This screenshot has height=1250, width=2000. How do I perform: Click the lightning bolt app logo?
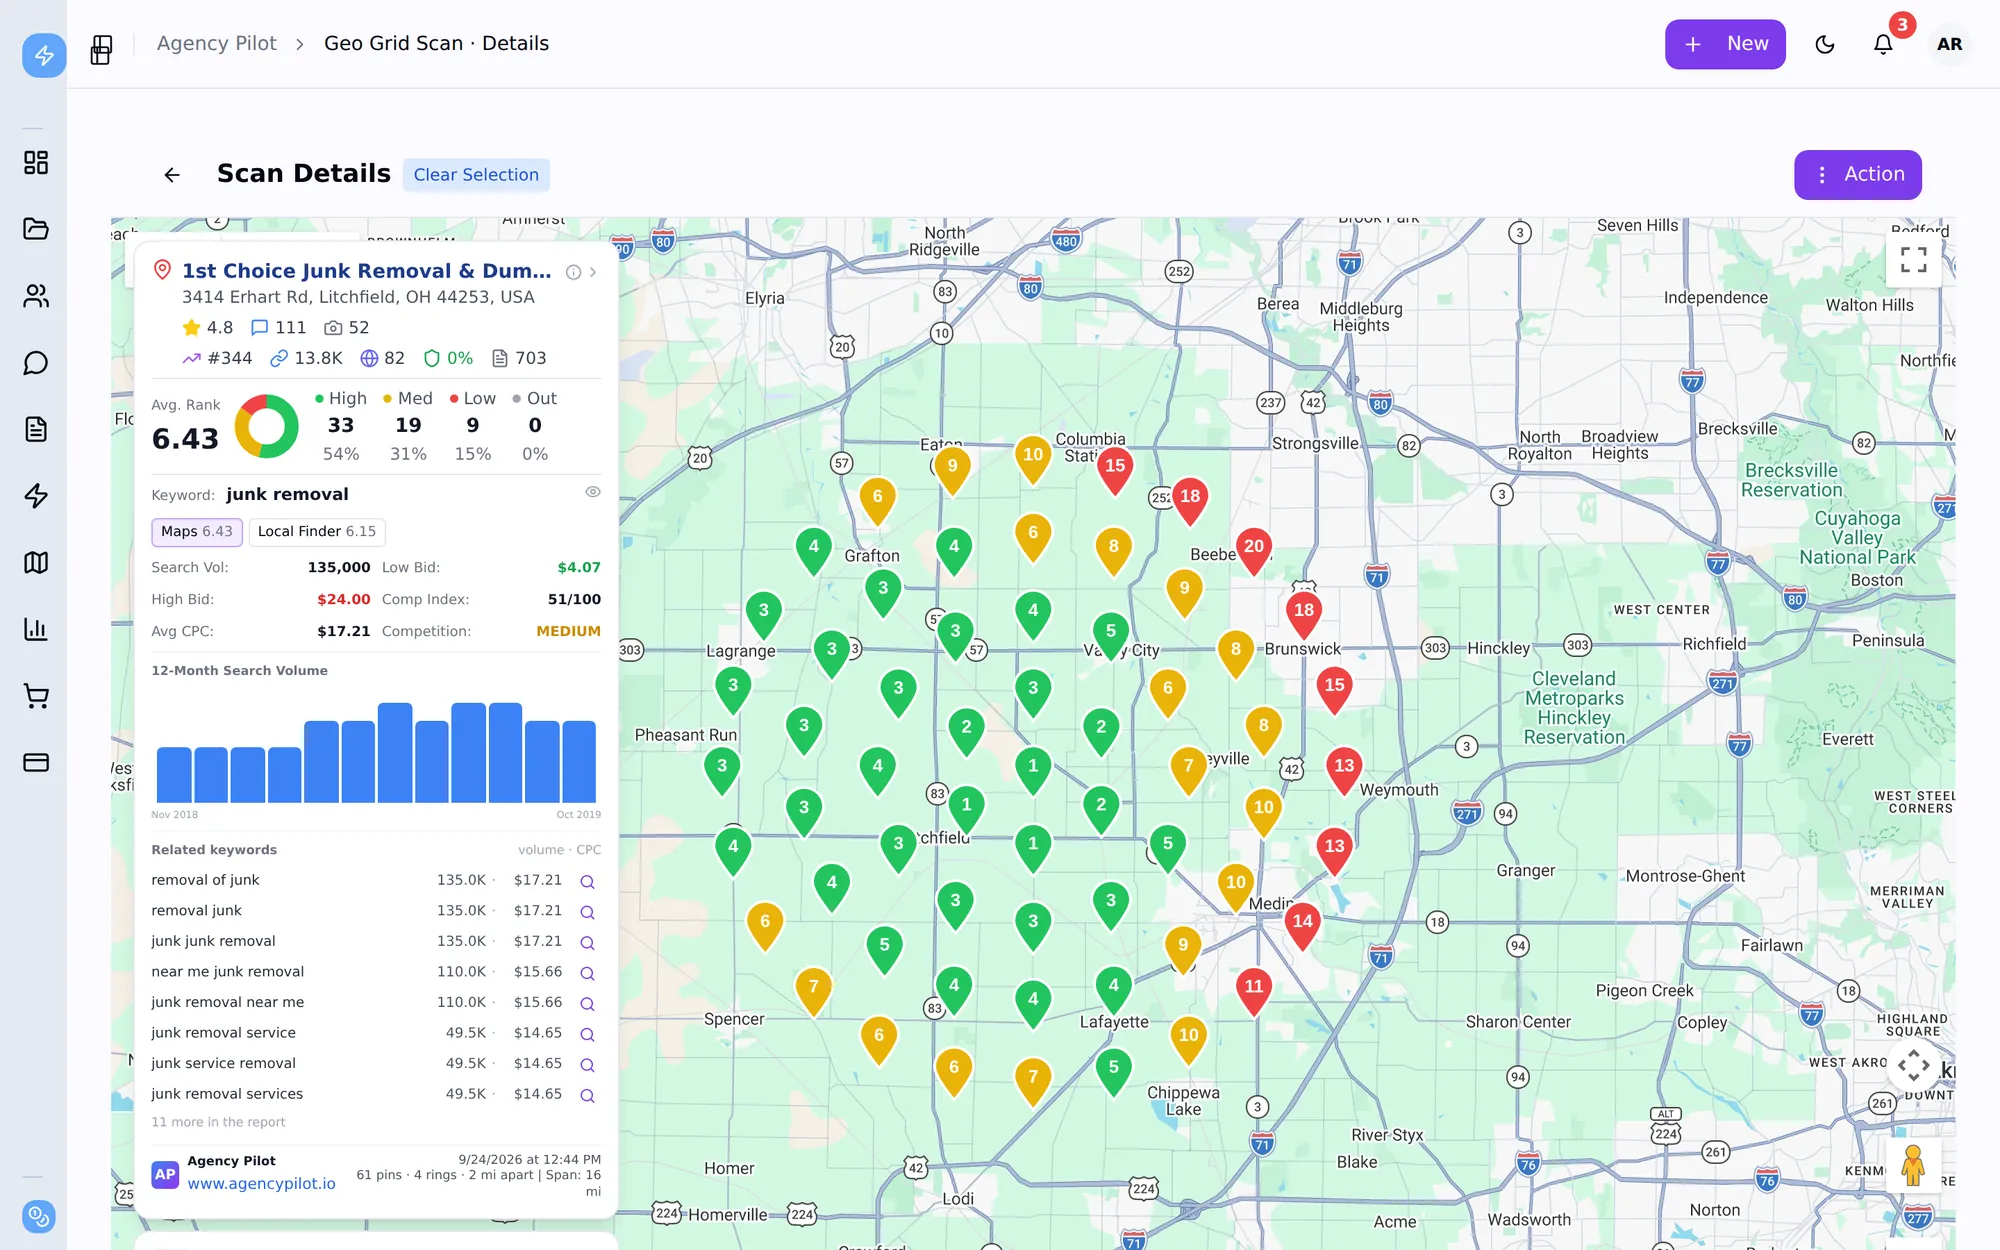point(44,55)
